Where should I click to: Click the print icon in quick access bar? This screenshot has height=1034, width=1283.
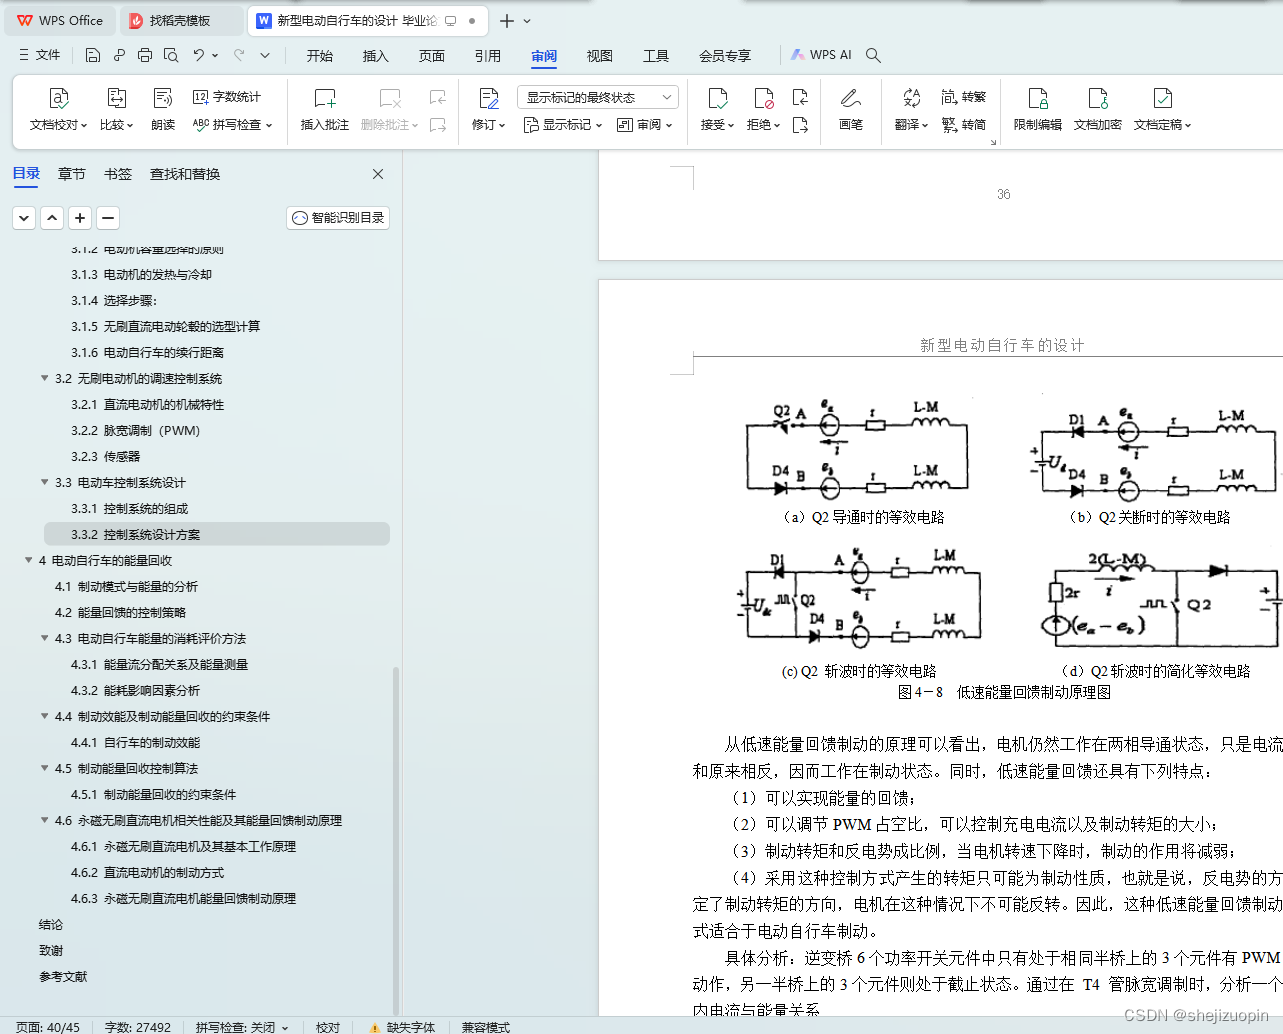[145, 55]
